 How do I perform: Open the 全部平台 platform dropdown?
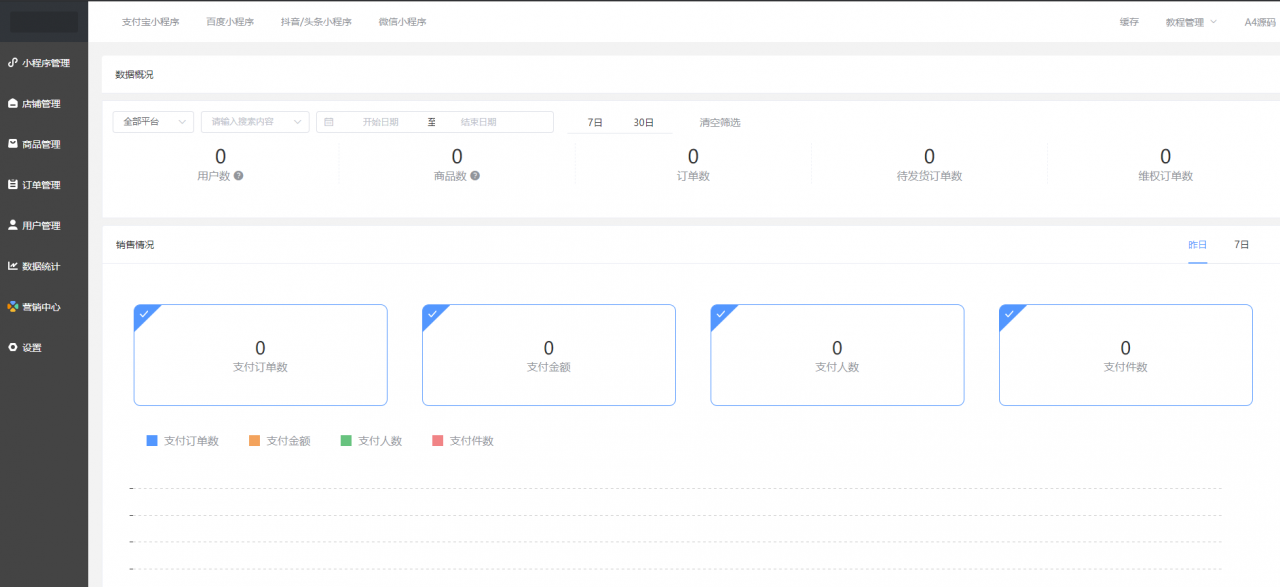153,122
